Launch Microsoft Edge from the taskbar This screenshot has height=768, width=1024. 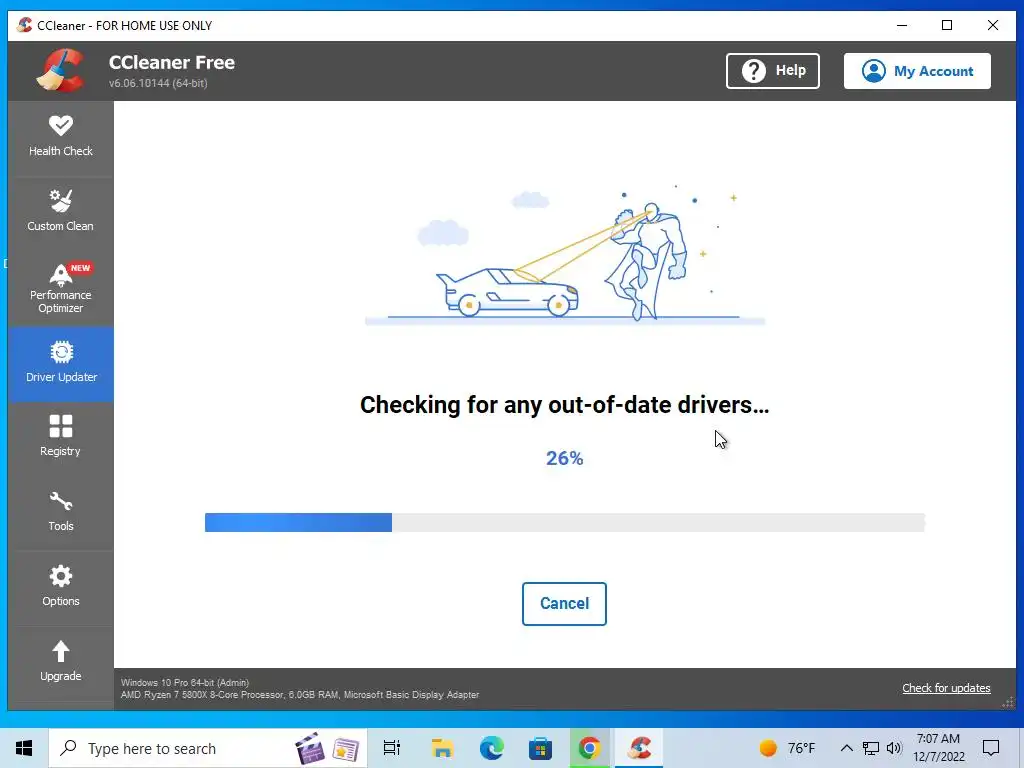pos(491,748)
